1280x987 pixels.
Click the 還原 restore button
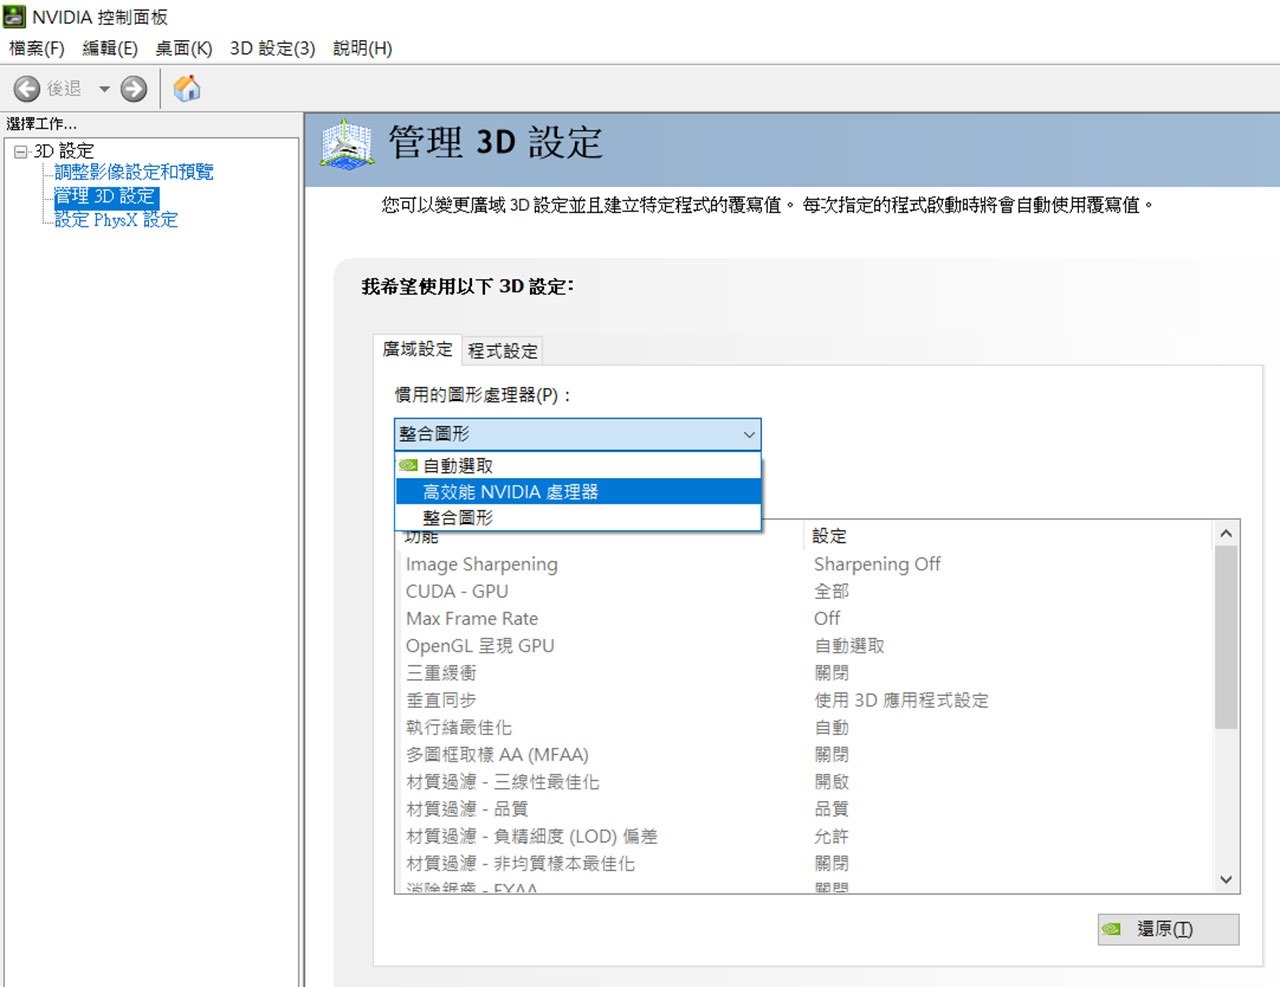pyautogui.click(x=1168, y=929)
